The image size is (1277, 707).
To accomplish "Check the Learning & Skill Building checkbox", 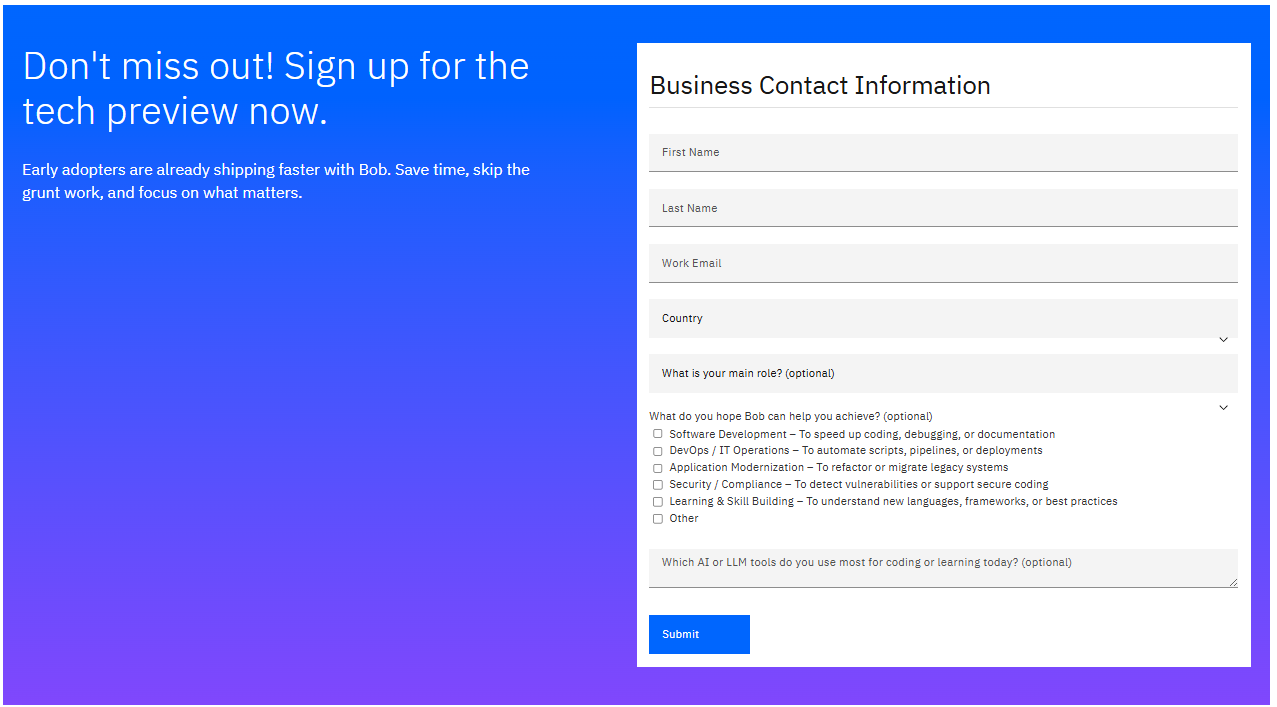I will (658, 501).
